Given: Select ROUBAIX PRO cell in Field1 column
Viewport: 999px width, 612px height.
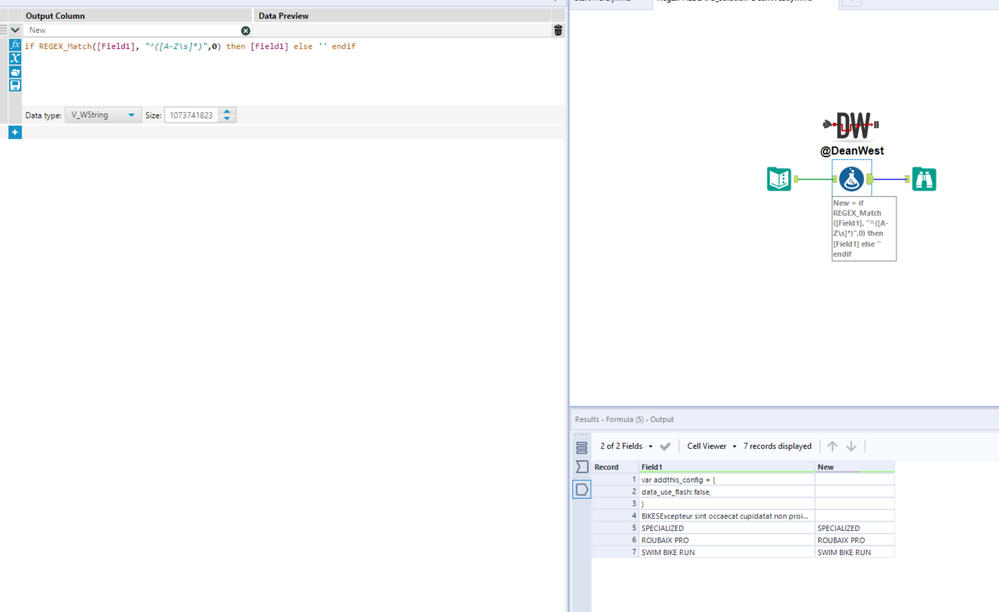Looking at the screenshot, I should [727, 540].
